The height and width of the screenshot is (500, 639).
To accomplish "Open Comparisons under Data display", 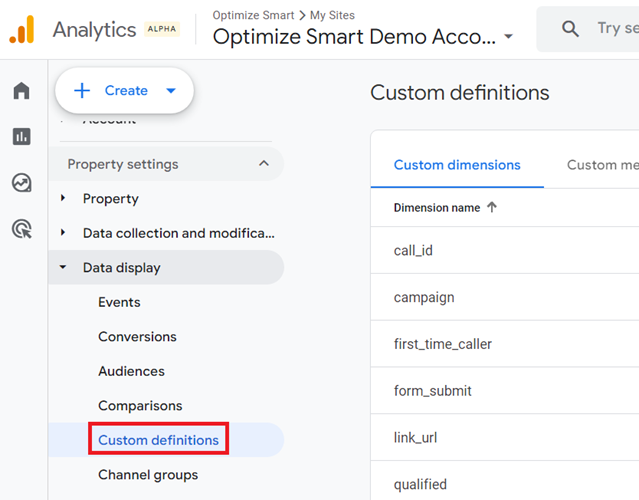I will [x=140, y=406].
